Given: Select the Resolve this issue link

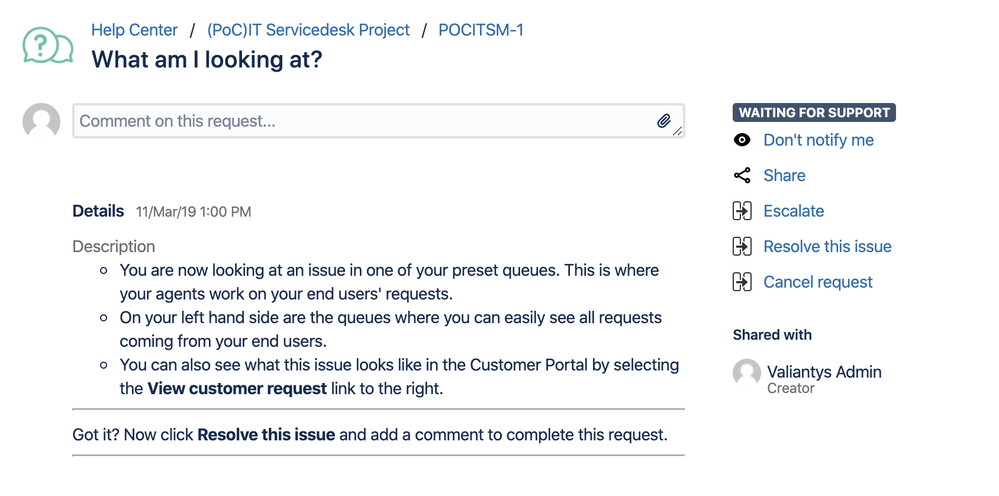Looking at the screenshot, I should pyautogui.click(x=828, y=246).
